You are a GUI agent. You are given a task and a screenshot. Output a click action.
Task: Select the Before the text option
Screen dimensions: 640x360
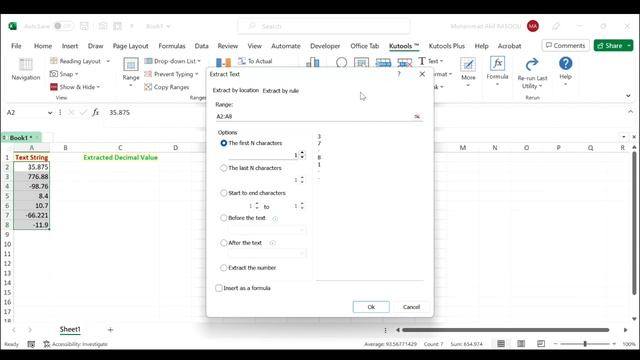pos(224,218)
